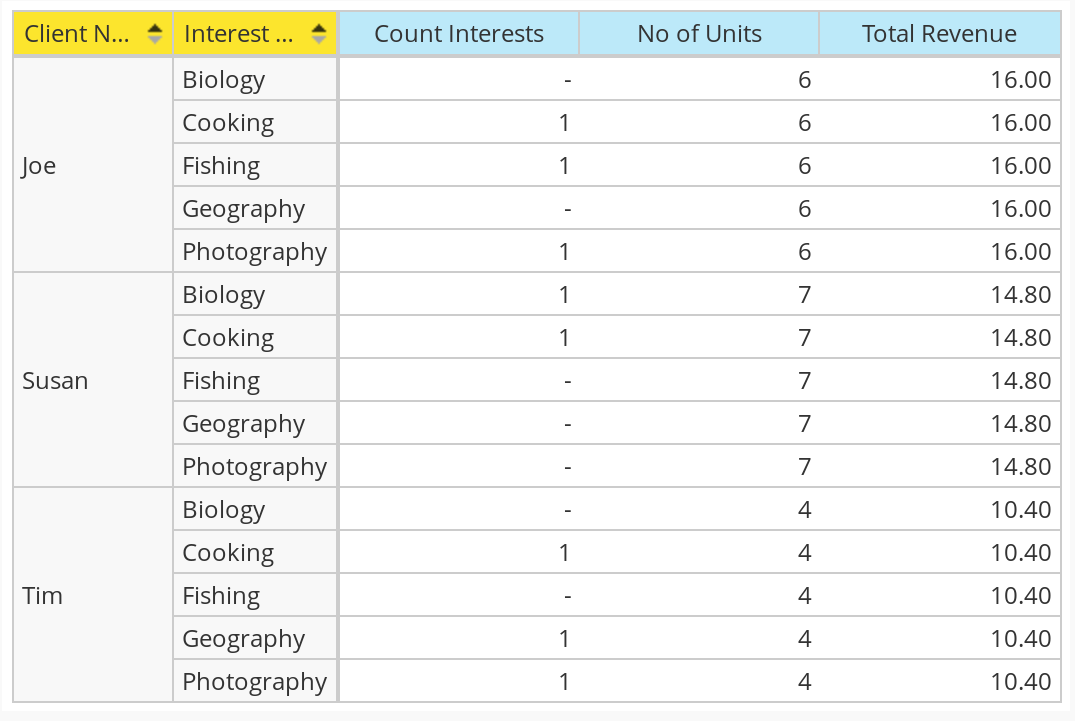The width and height of the screenshot is (1075, 721).
Task: Select No of Units value for Joe's Fishing
Action: pyautogui.click(x=699, y=166)
